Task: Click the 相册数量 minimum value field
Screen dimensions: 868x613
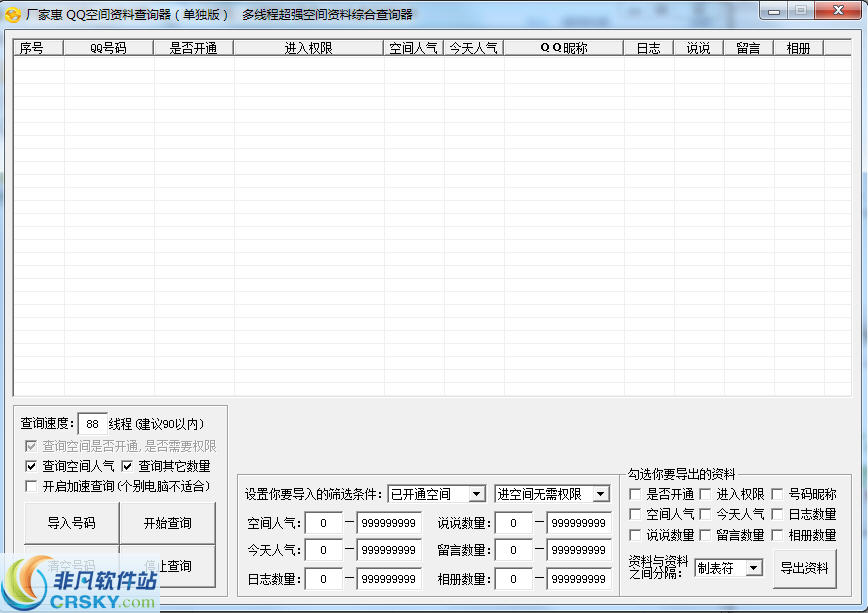Action: pos(514,579)
